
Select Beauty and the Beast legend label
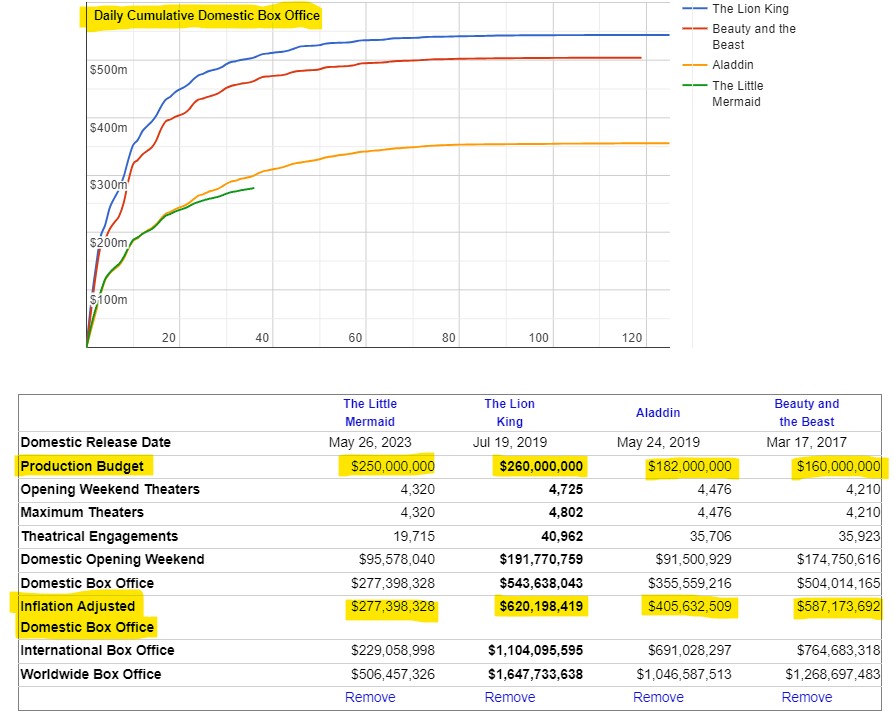click(x=753, y=37)
